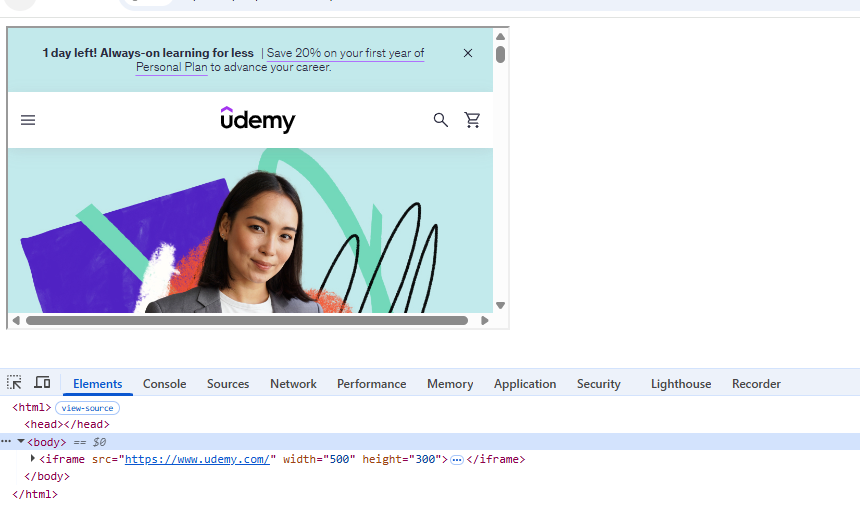Click the Udemy logo
The image size is (860, 509).
[258, 120]
